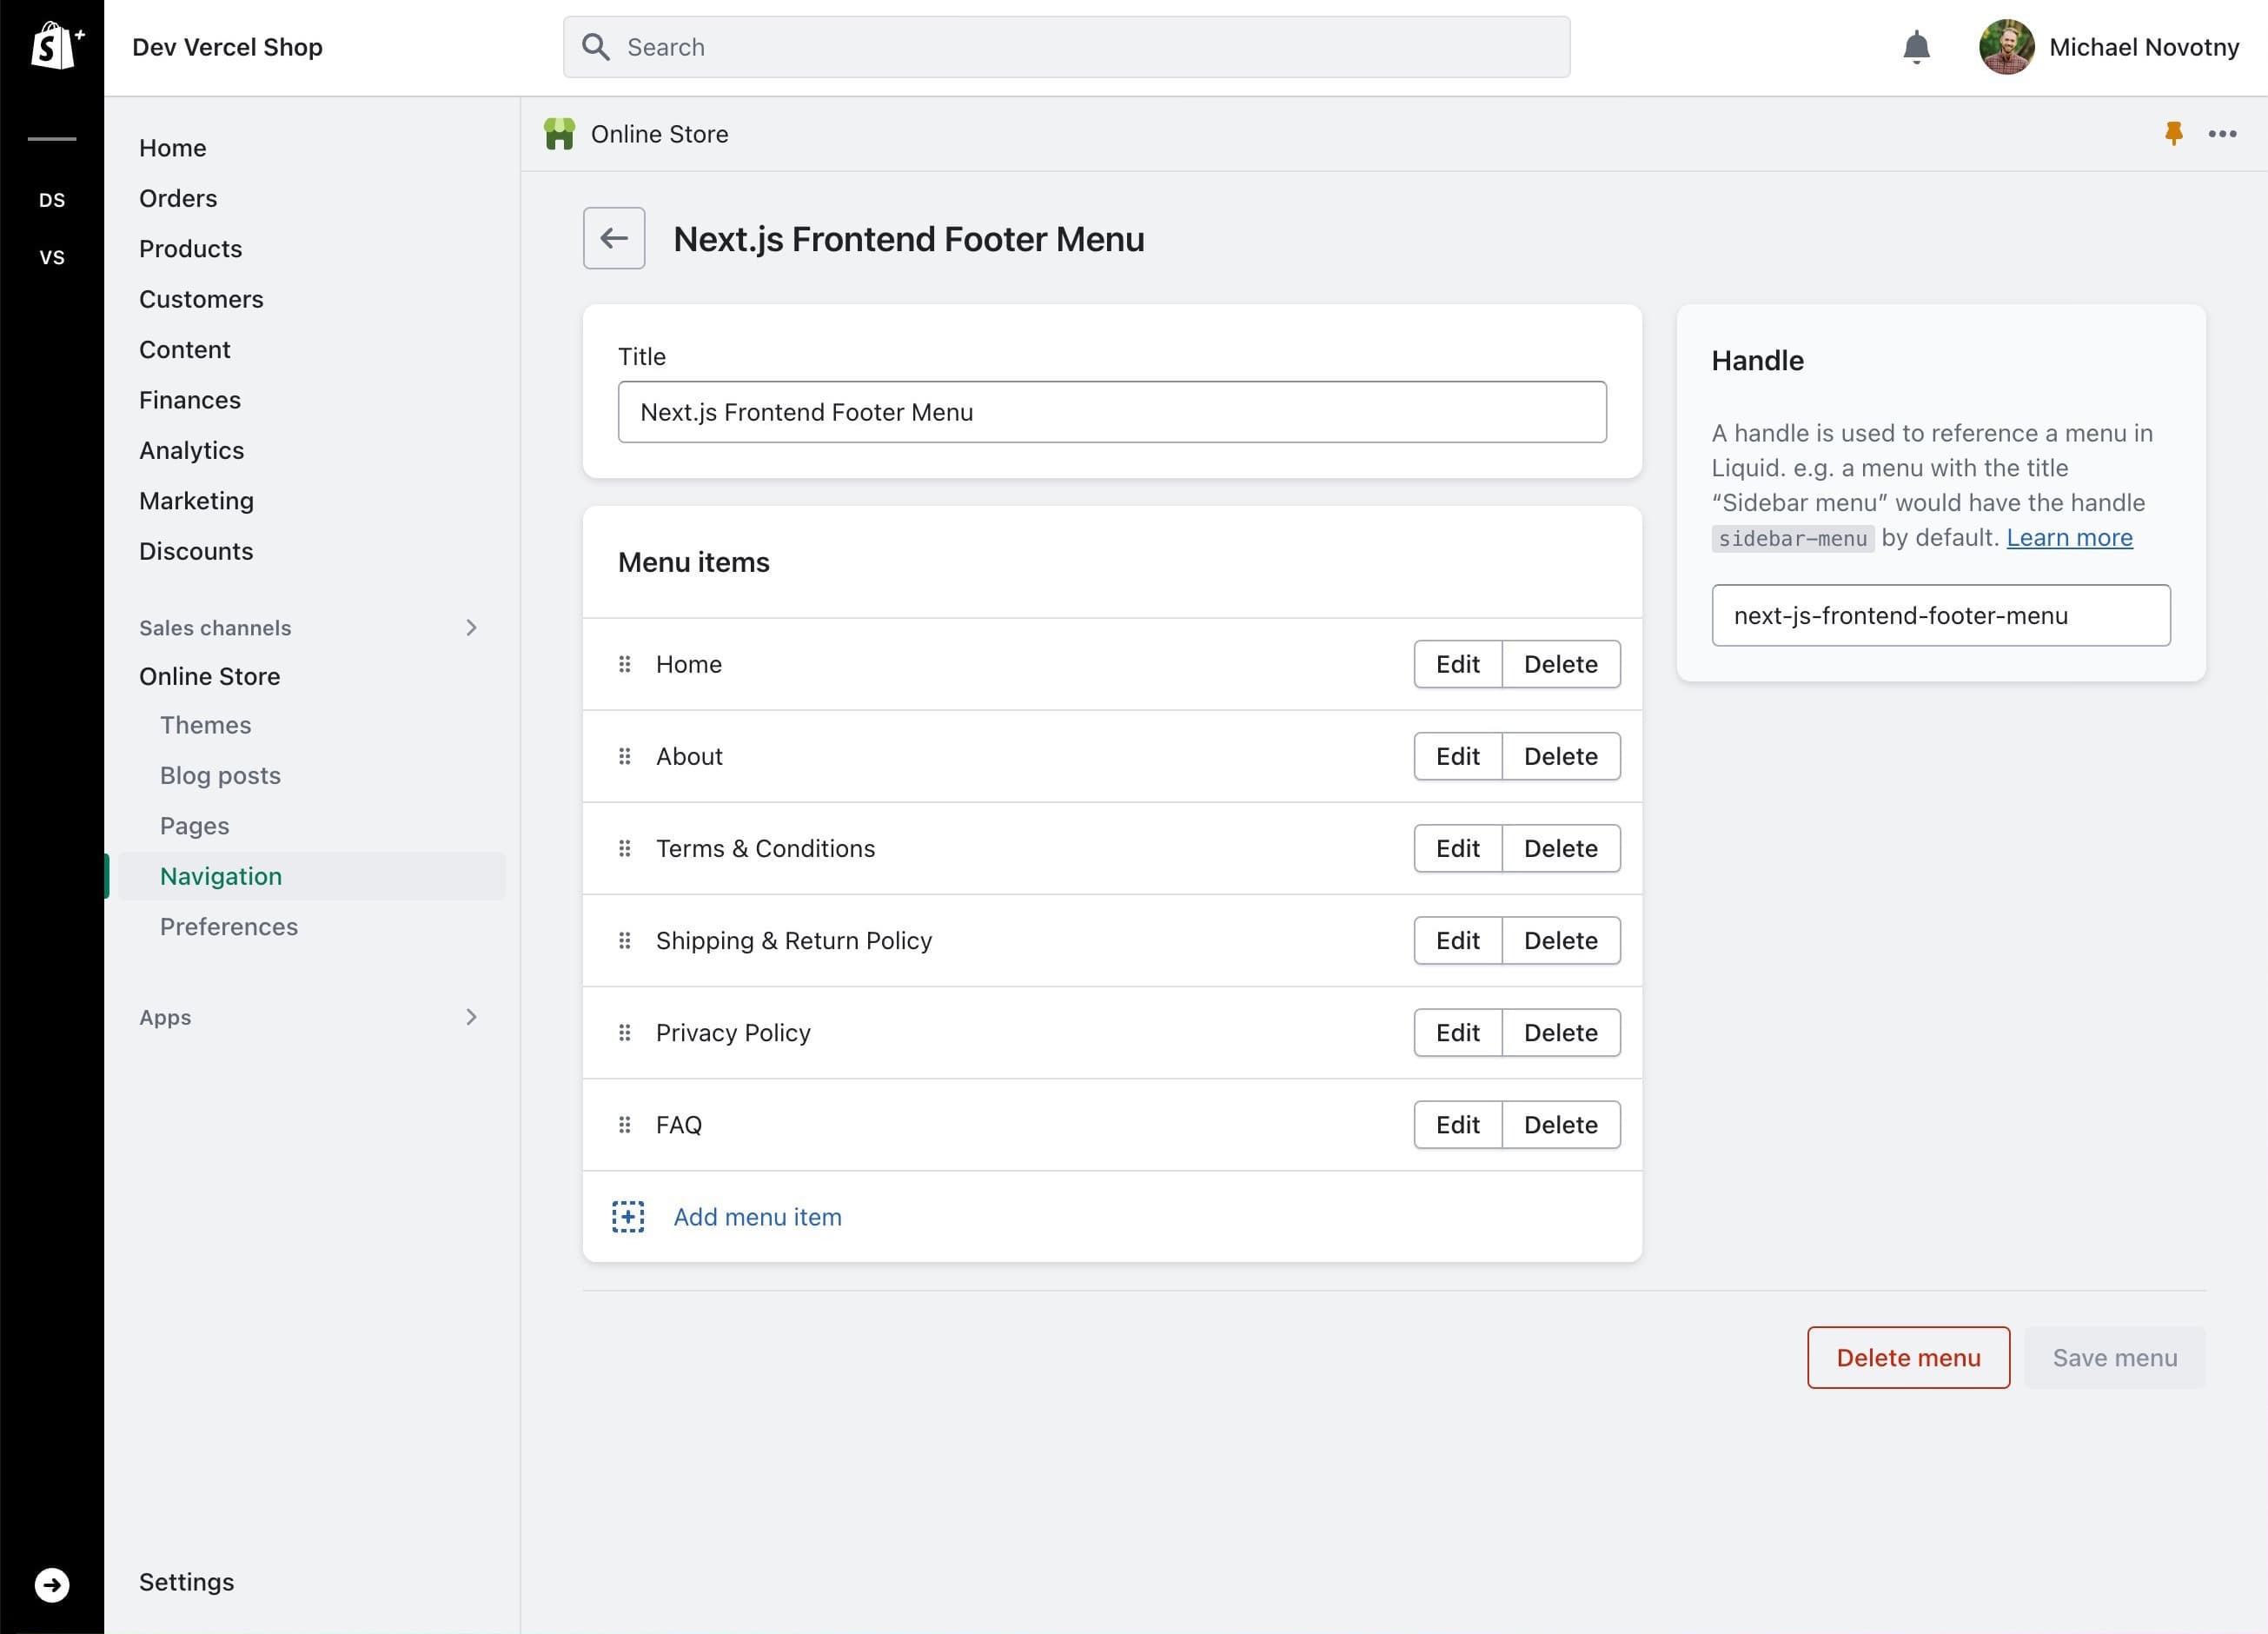
Task: Open Themes under Online Store
Action: point(205,724)
